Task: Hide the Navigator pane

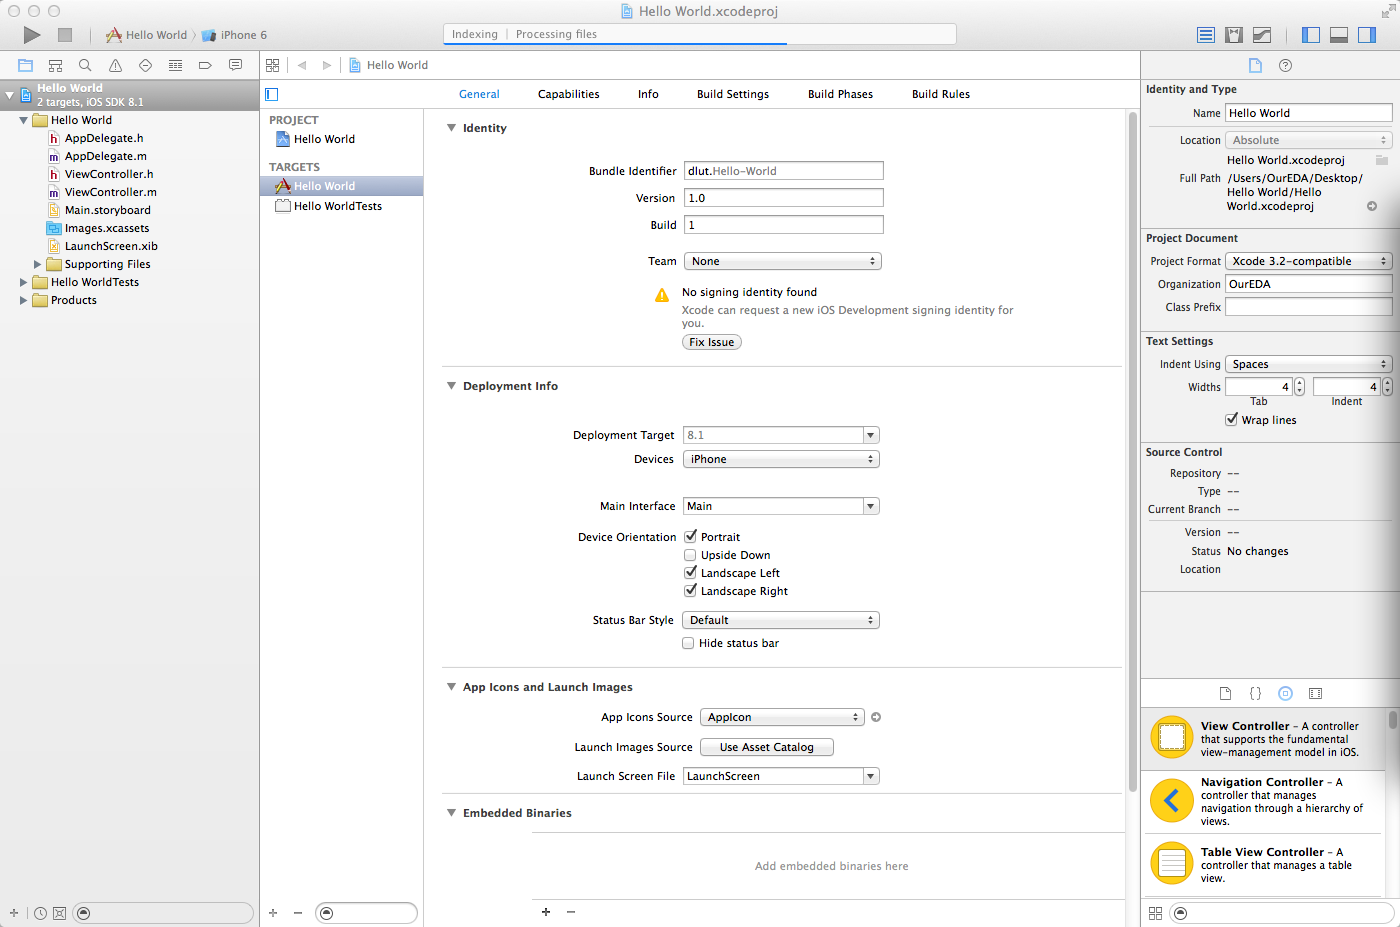Action: (1311, 35)
